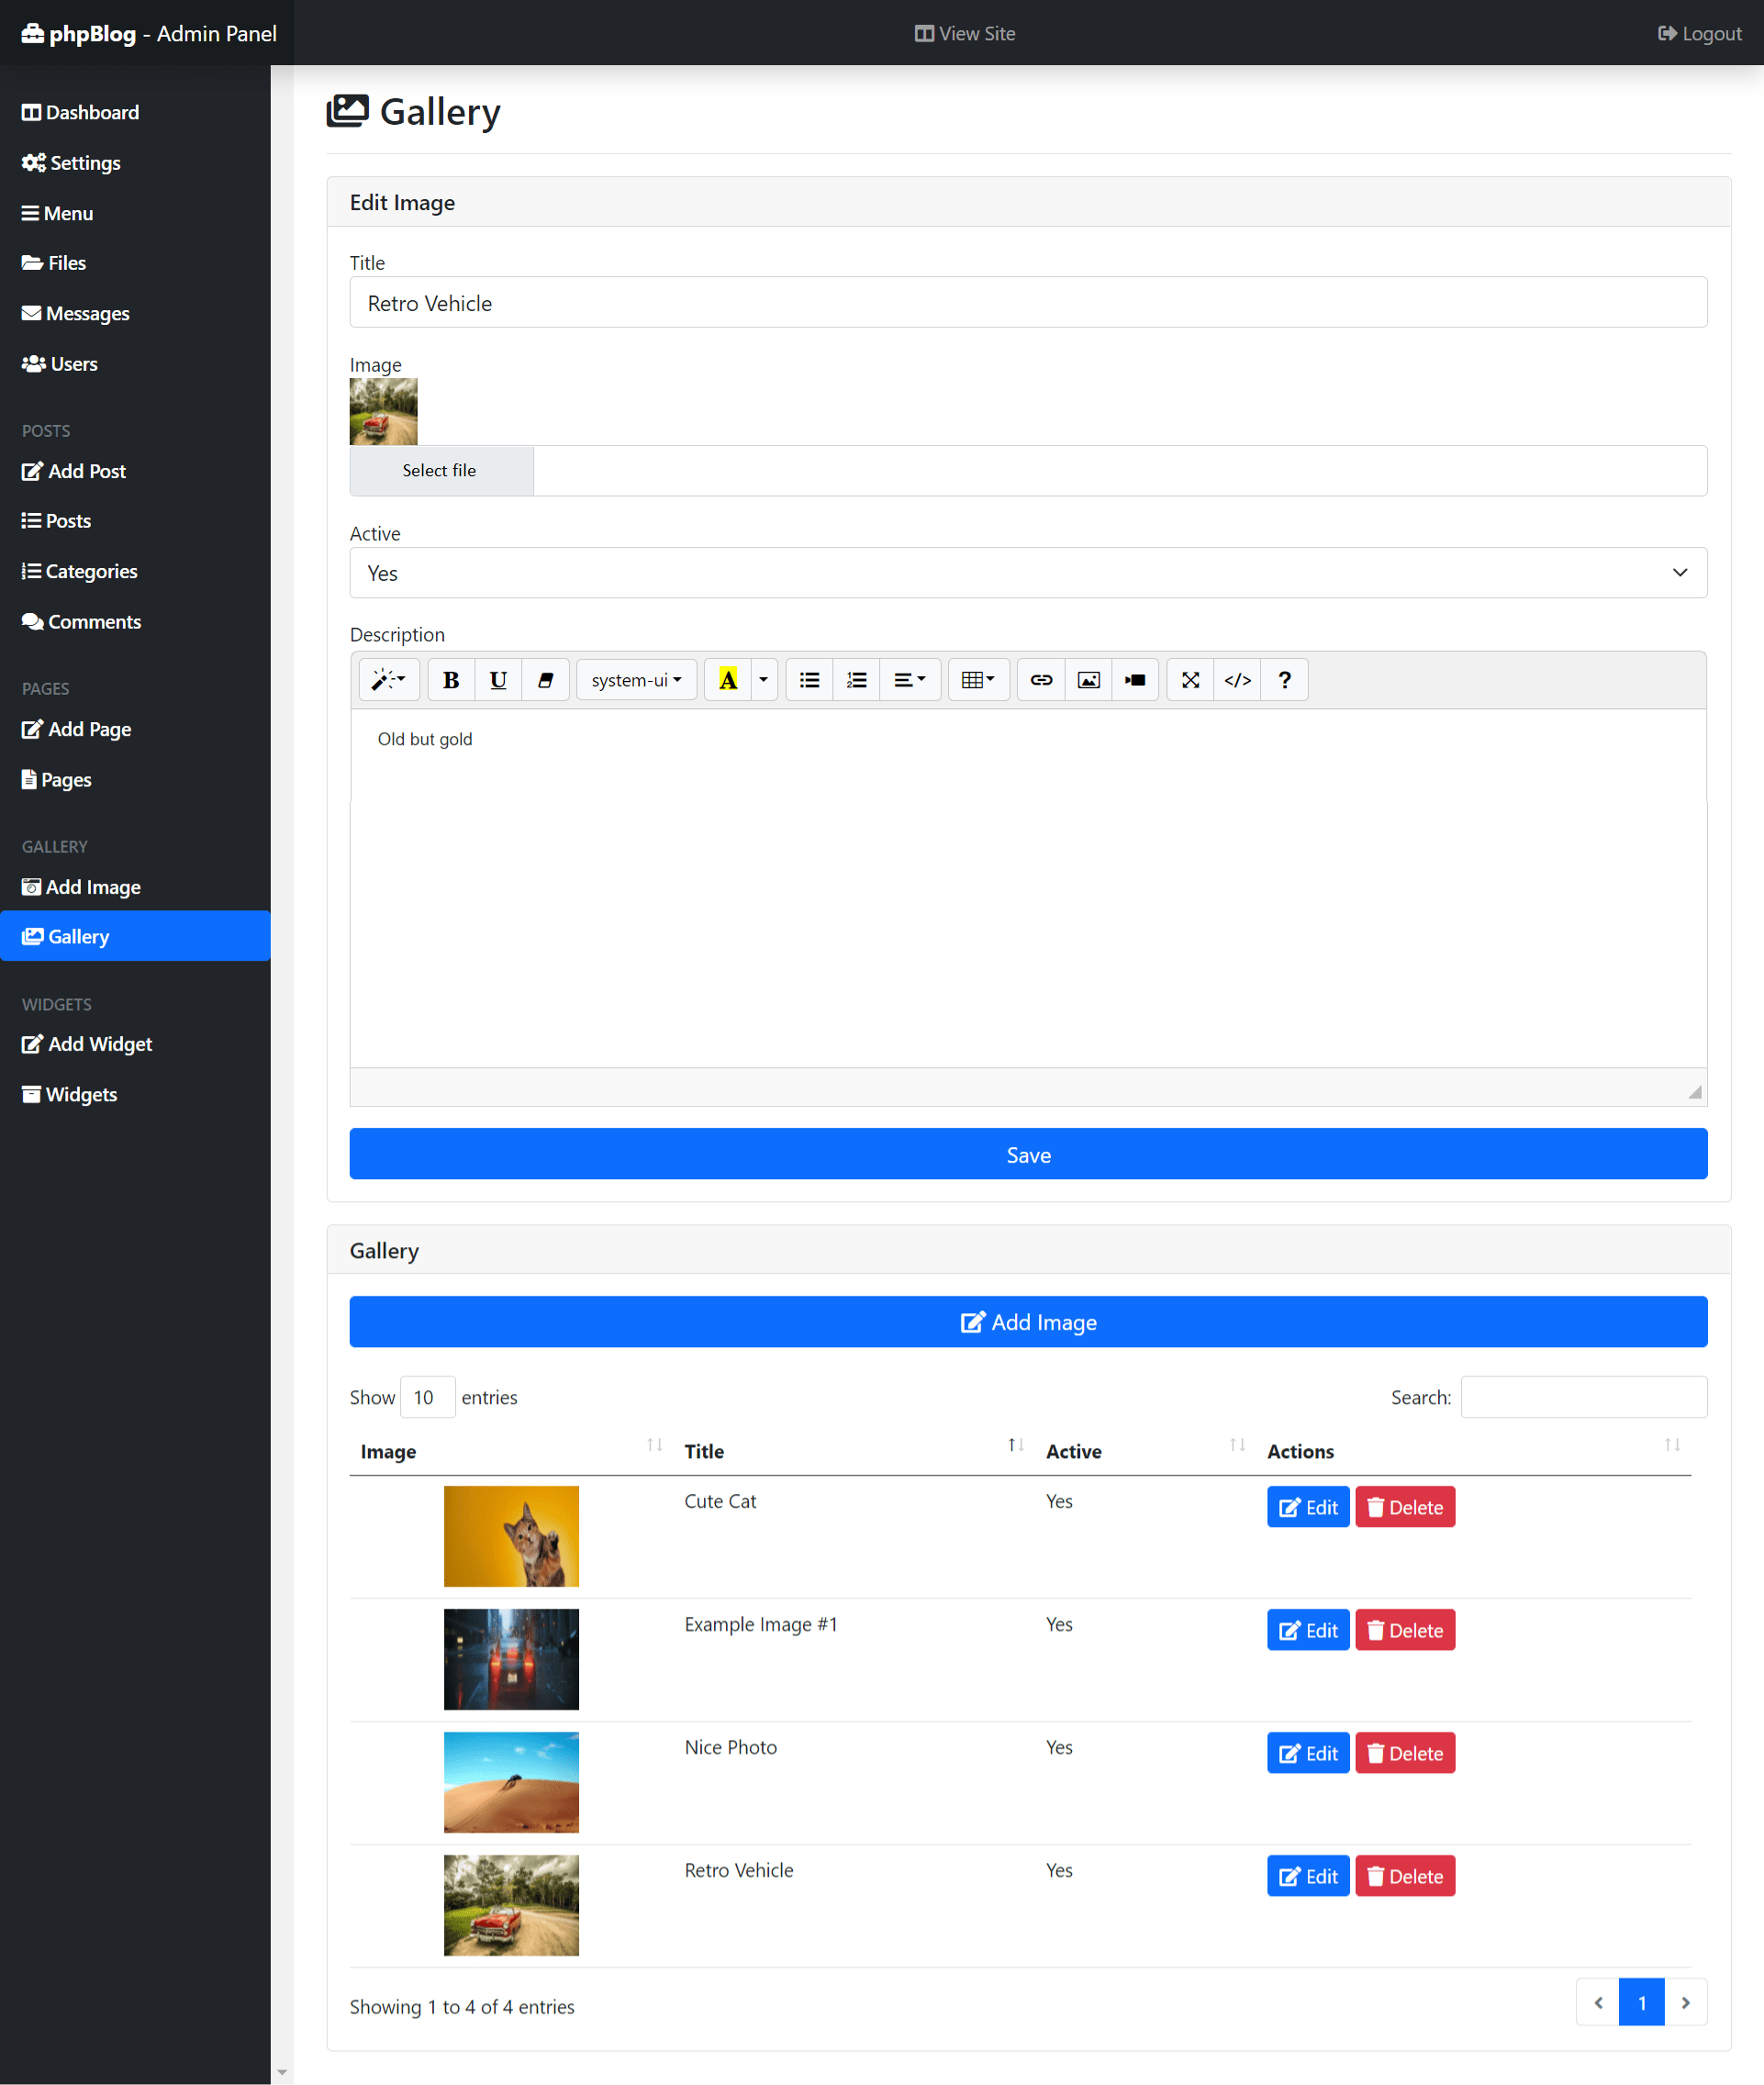This screenshot has width=1764, height=2085.
Task: Delete the Cute Cat gallery image
Action: coord(1404,1507)
